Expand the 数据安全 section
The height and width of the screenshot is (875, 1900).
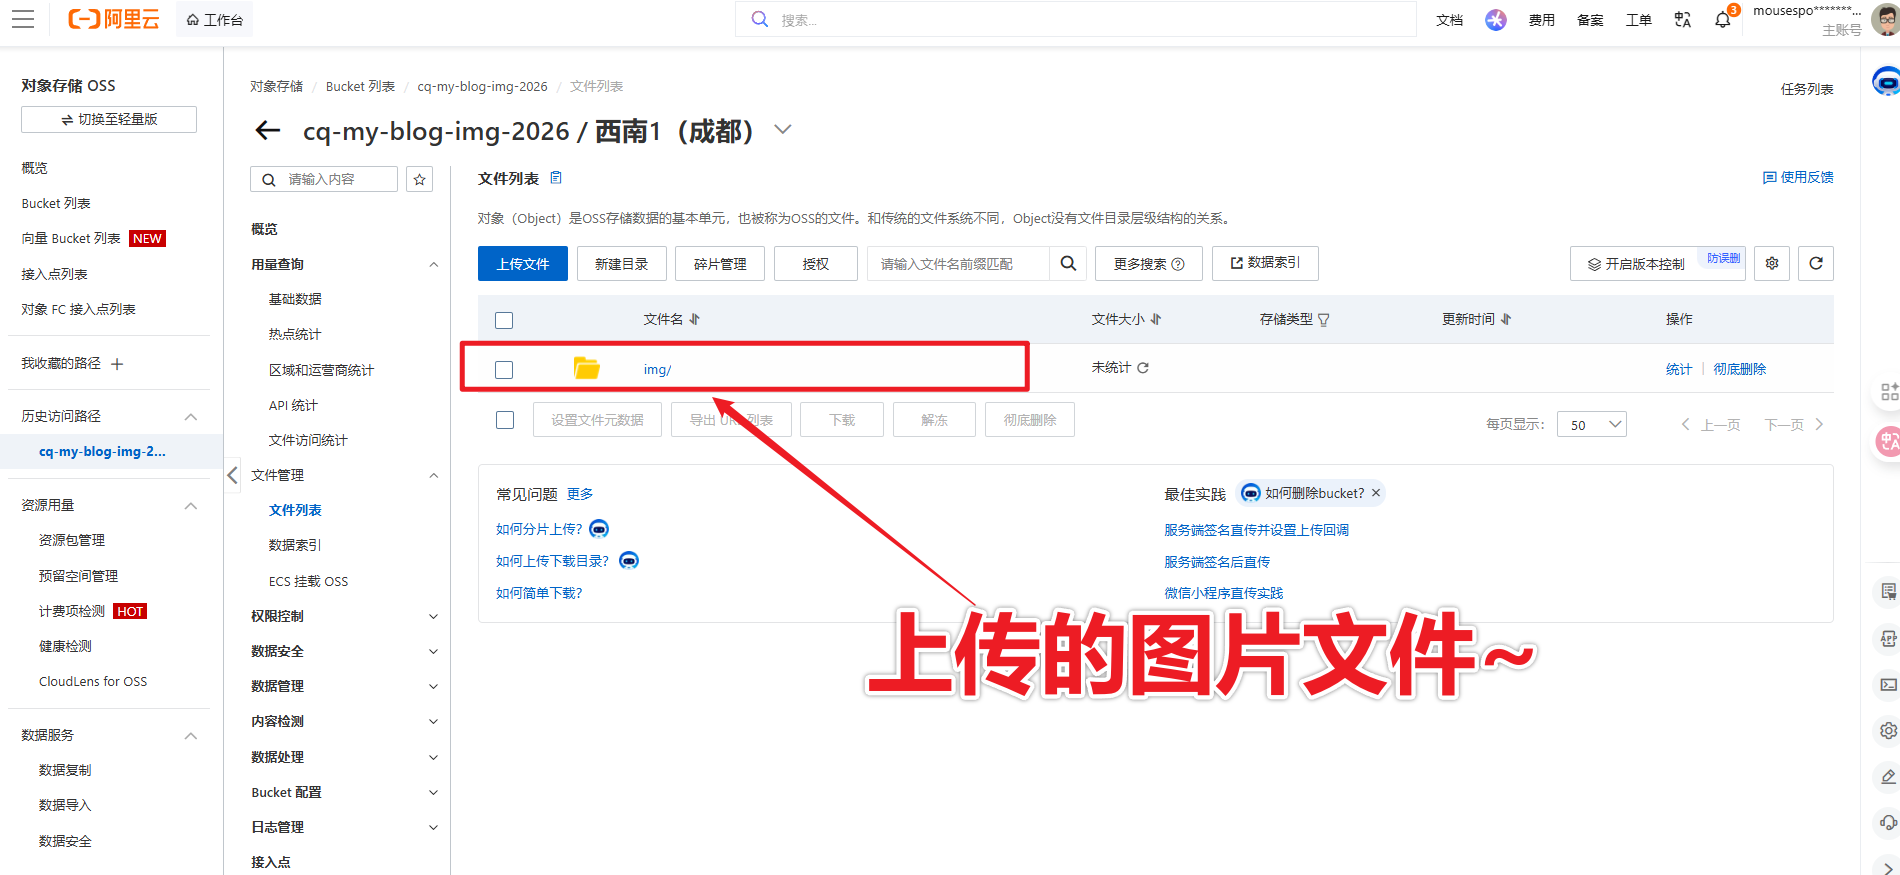pos(433,652)
